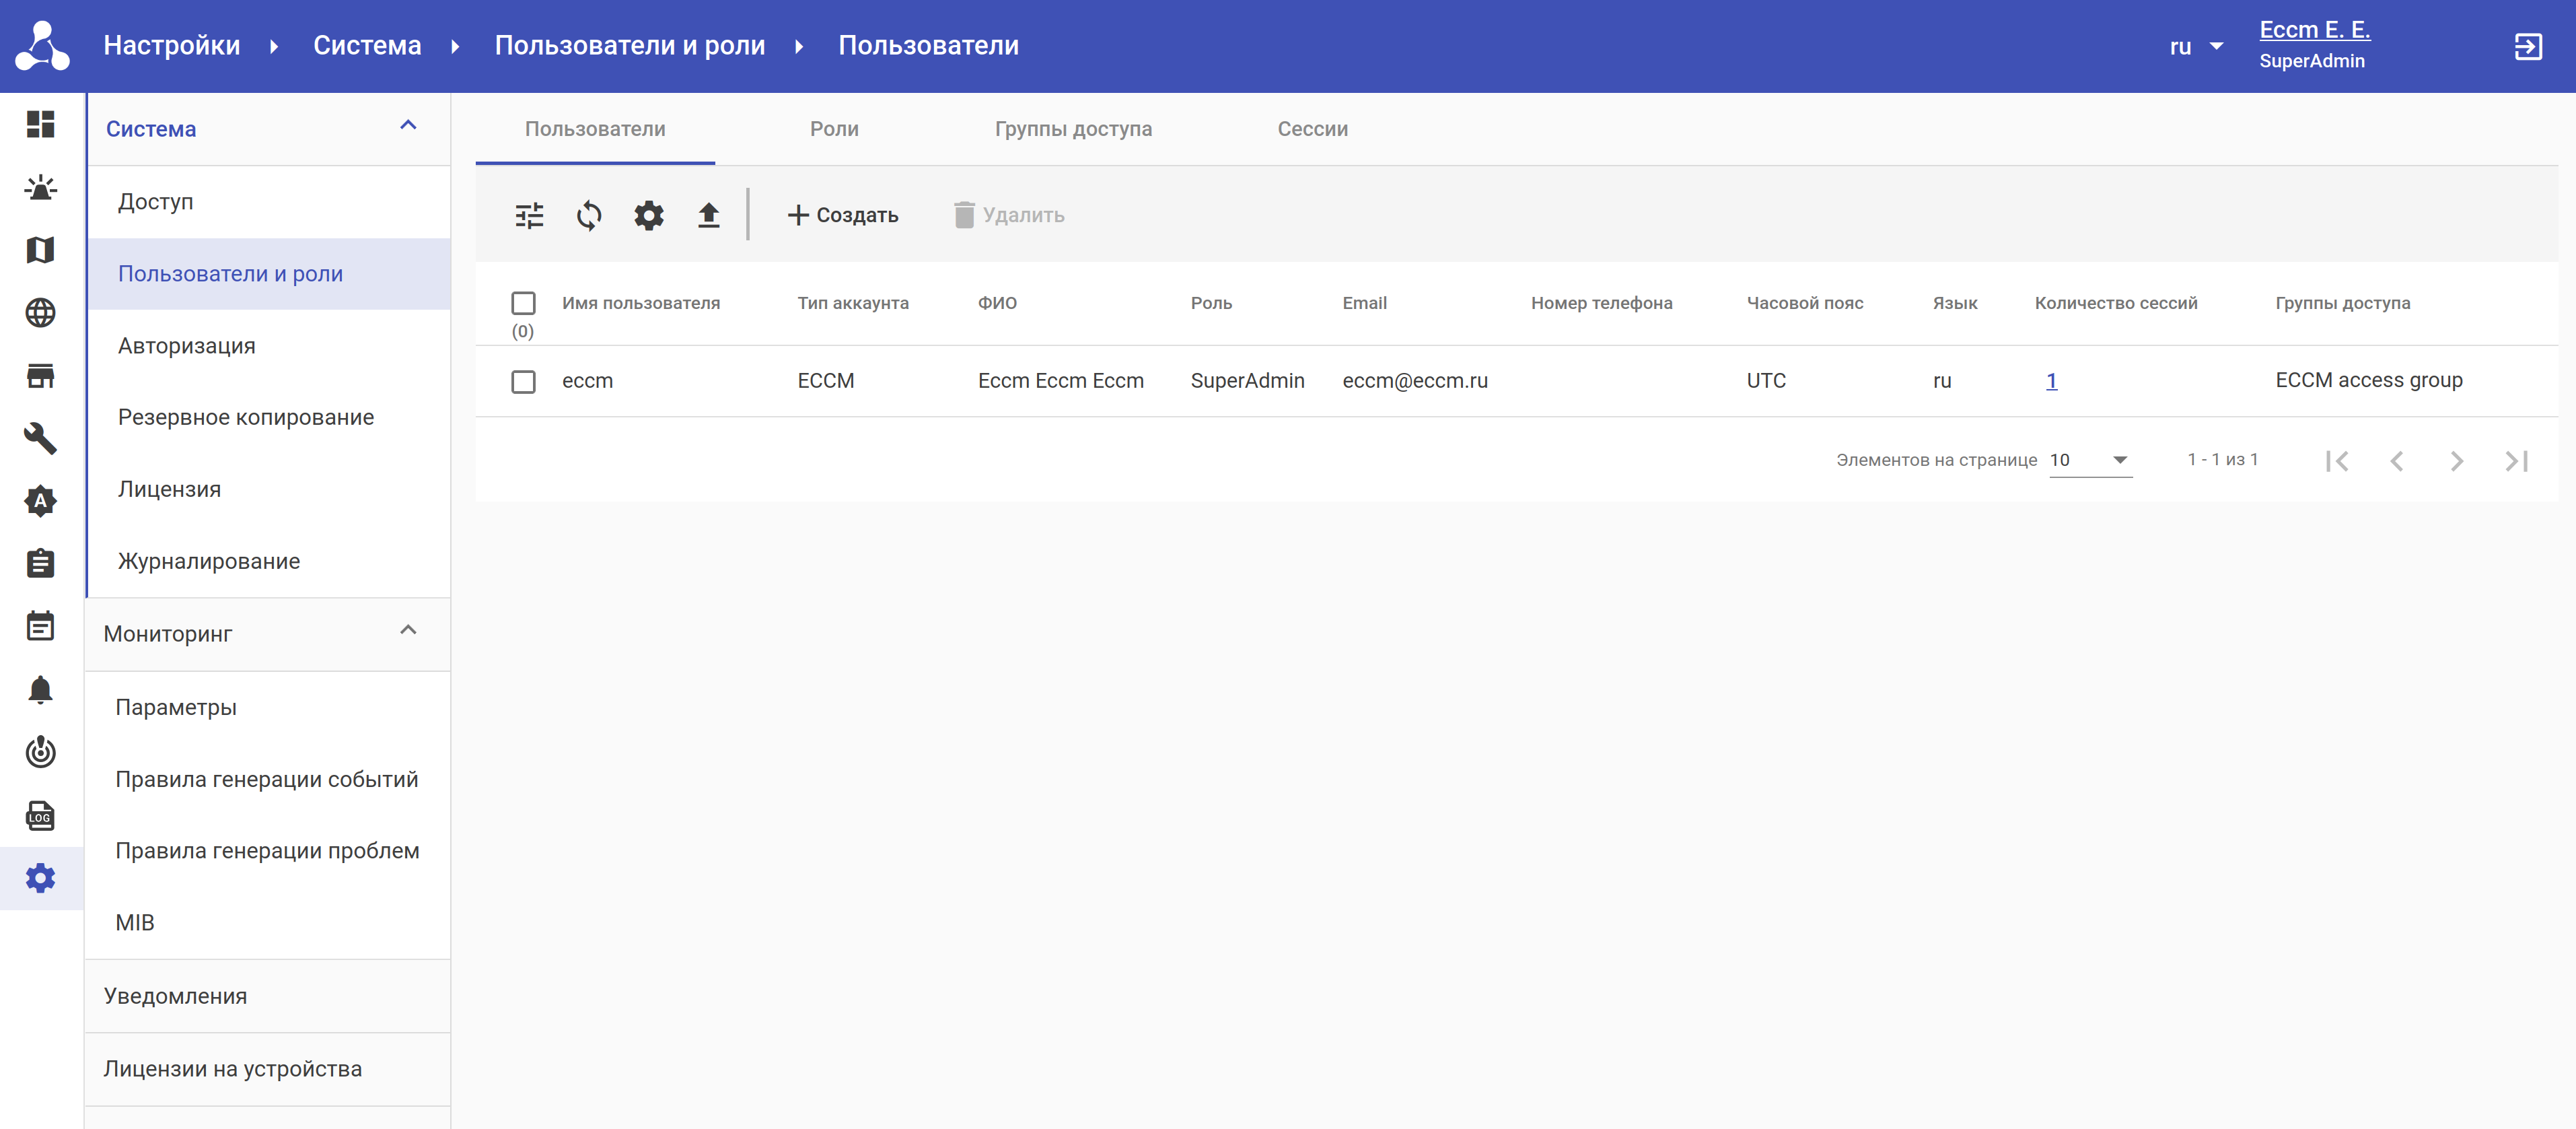Open session count link 1
The image size is (2576, 1129).
(x=2051, y=381)
